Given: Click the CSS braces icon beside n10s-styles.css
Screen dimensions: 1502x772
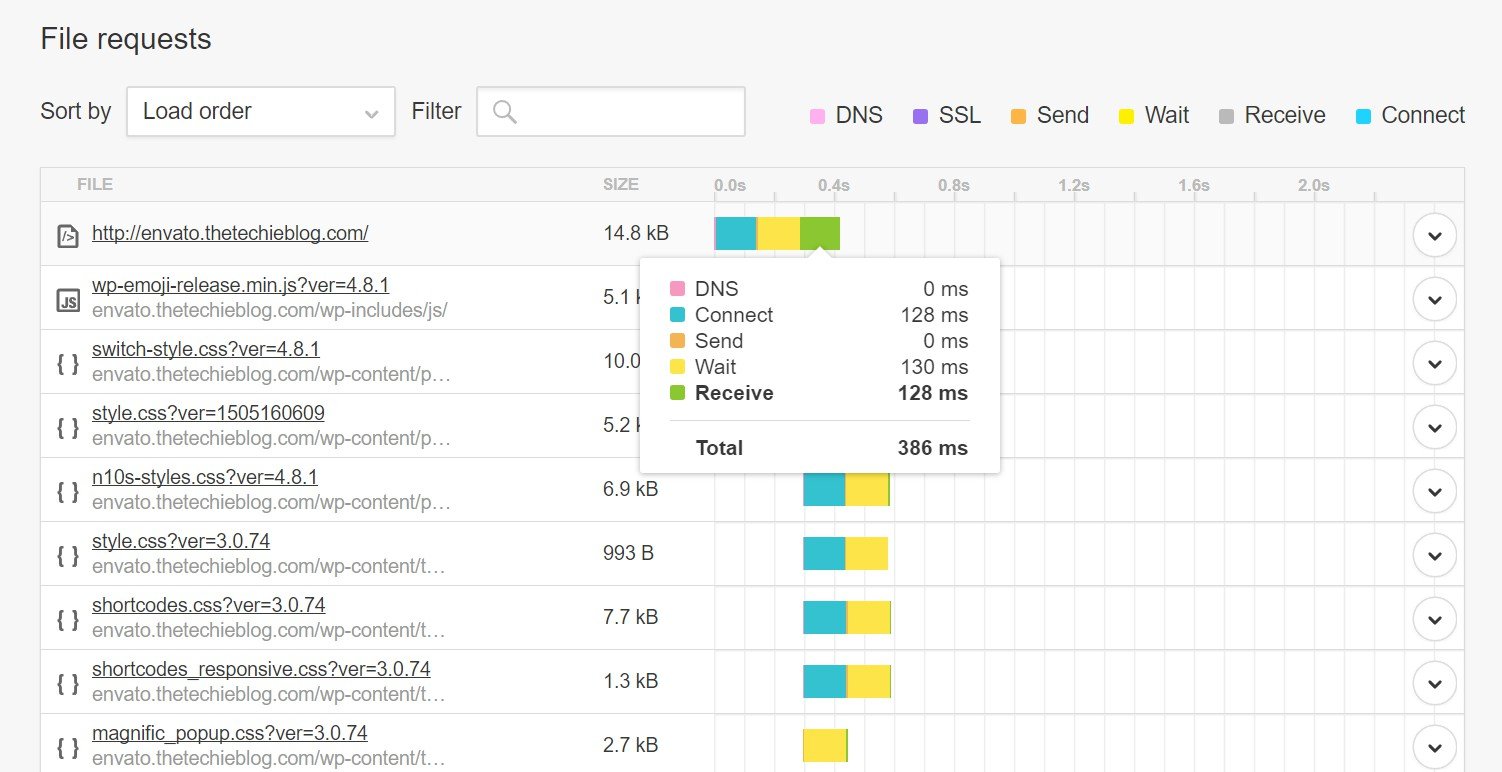Looking at the screenshot, I should click(x=67, y=491).
